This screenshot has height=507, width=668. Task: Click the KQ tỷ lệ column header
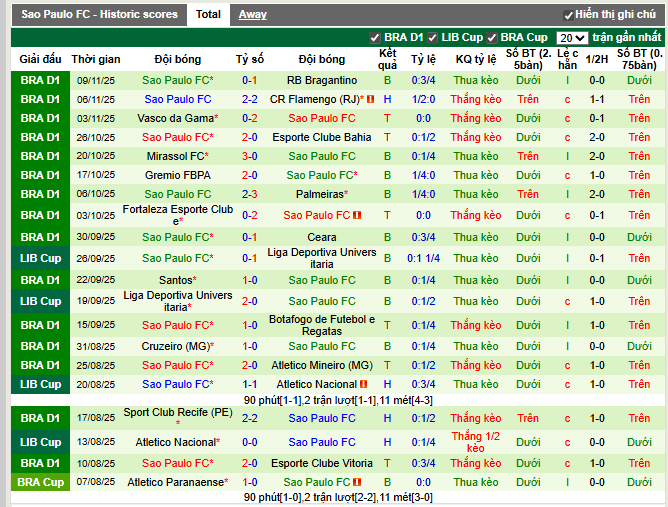[x=476, y=59]
